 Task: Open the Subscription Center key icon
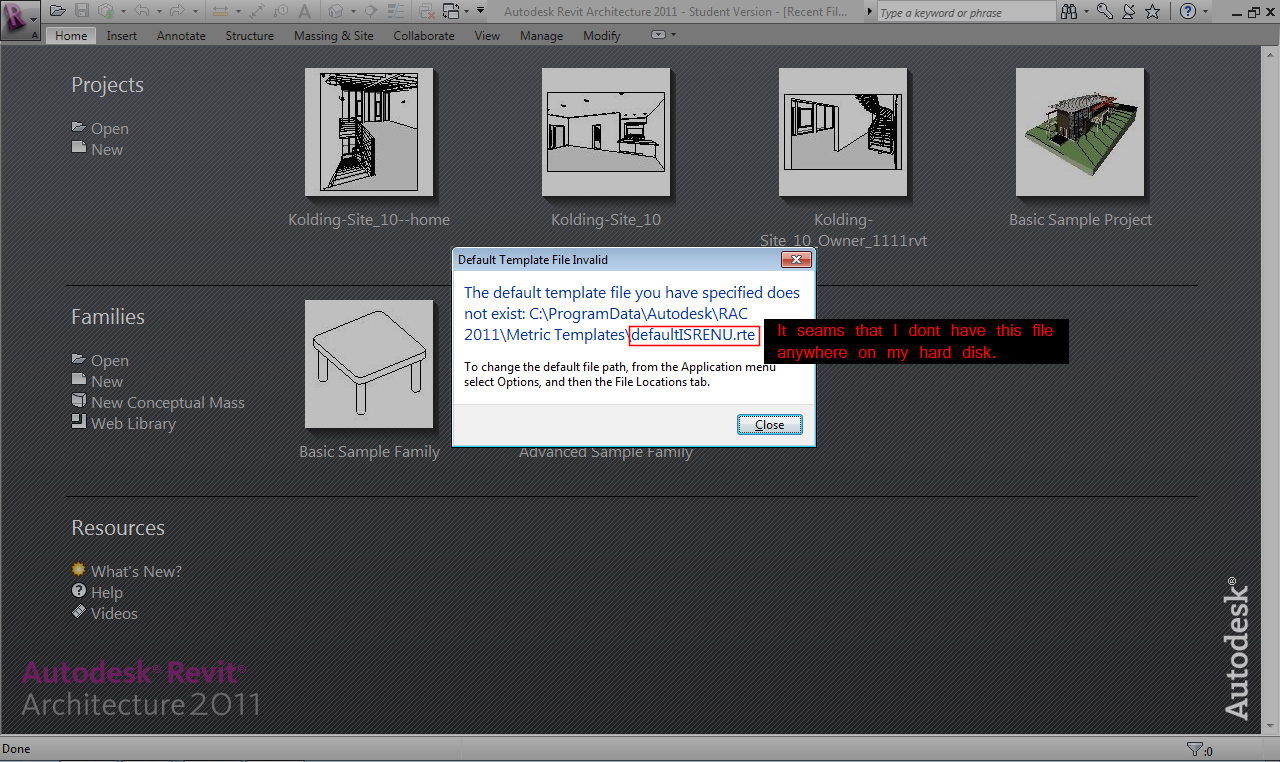[x=1105, y=11]
